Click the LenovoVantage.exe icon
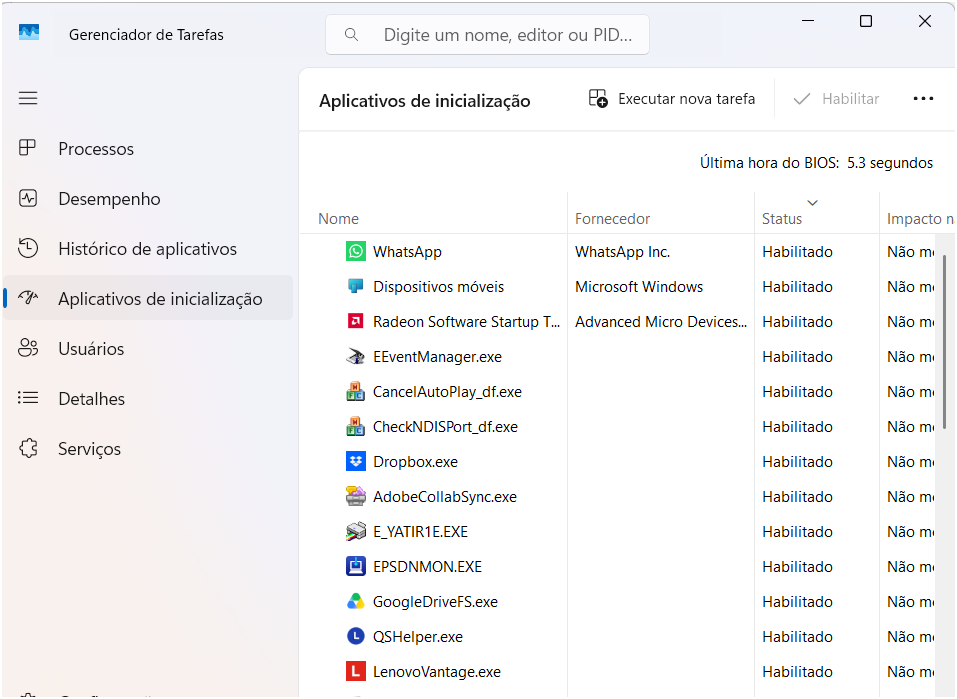Image resolution: width=957 pixels, height=699 pixels. (356, 671)
